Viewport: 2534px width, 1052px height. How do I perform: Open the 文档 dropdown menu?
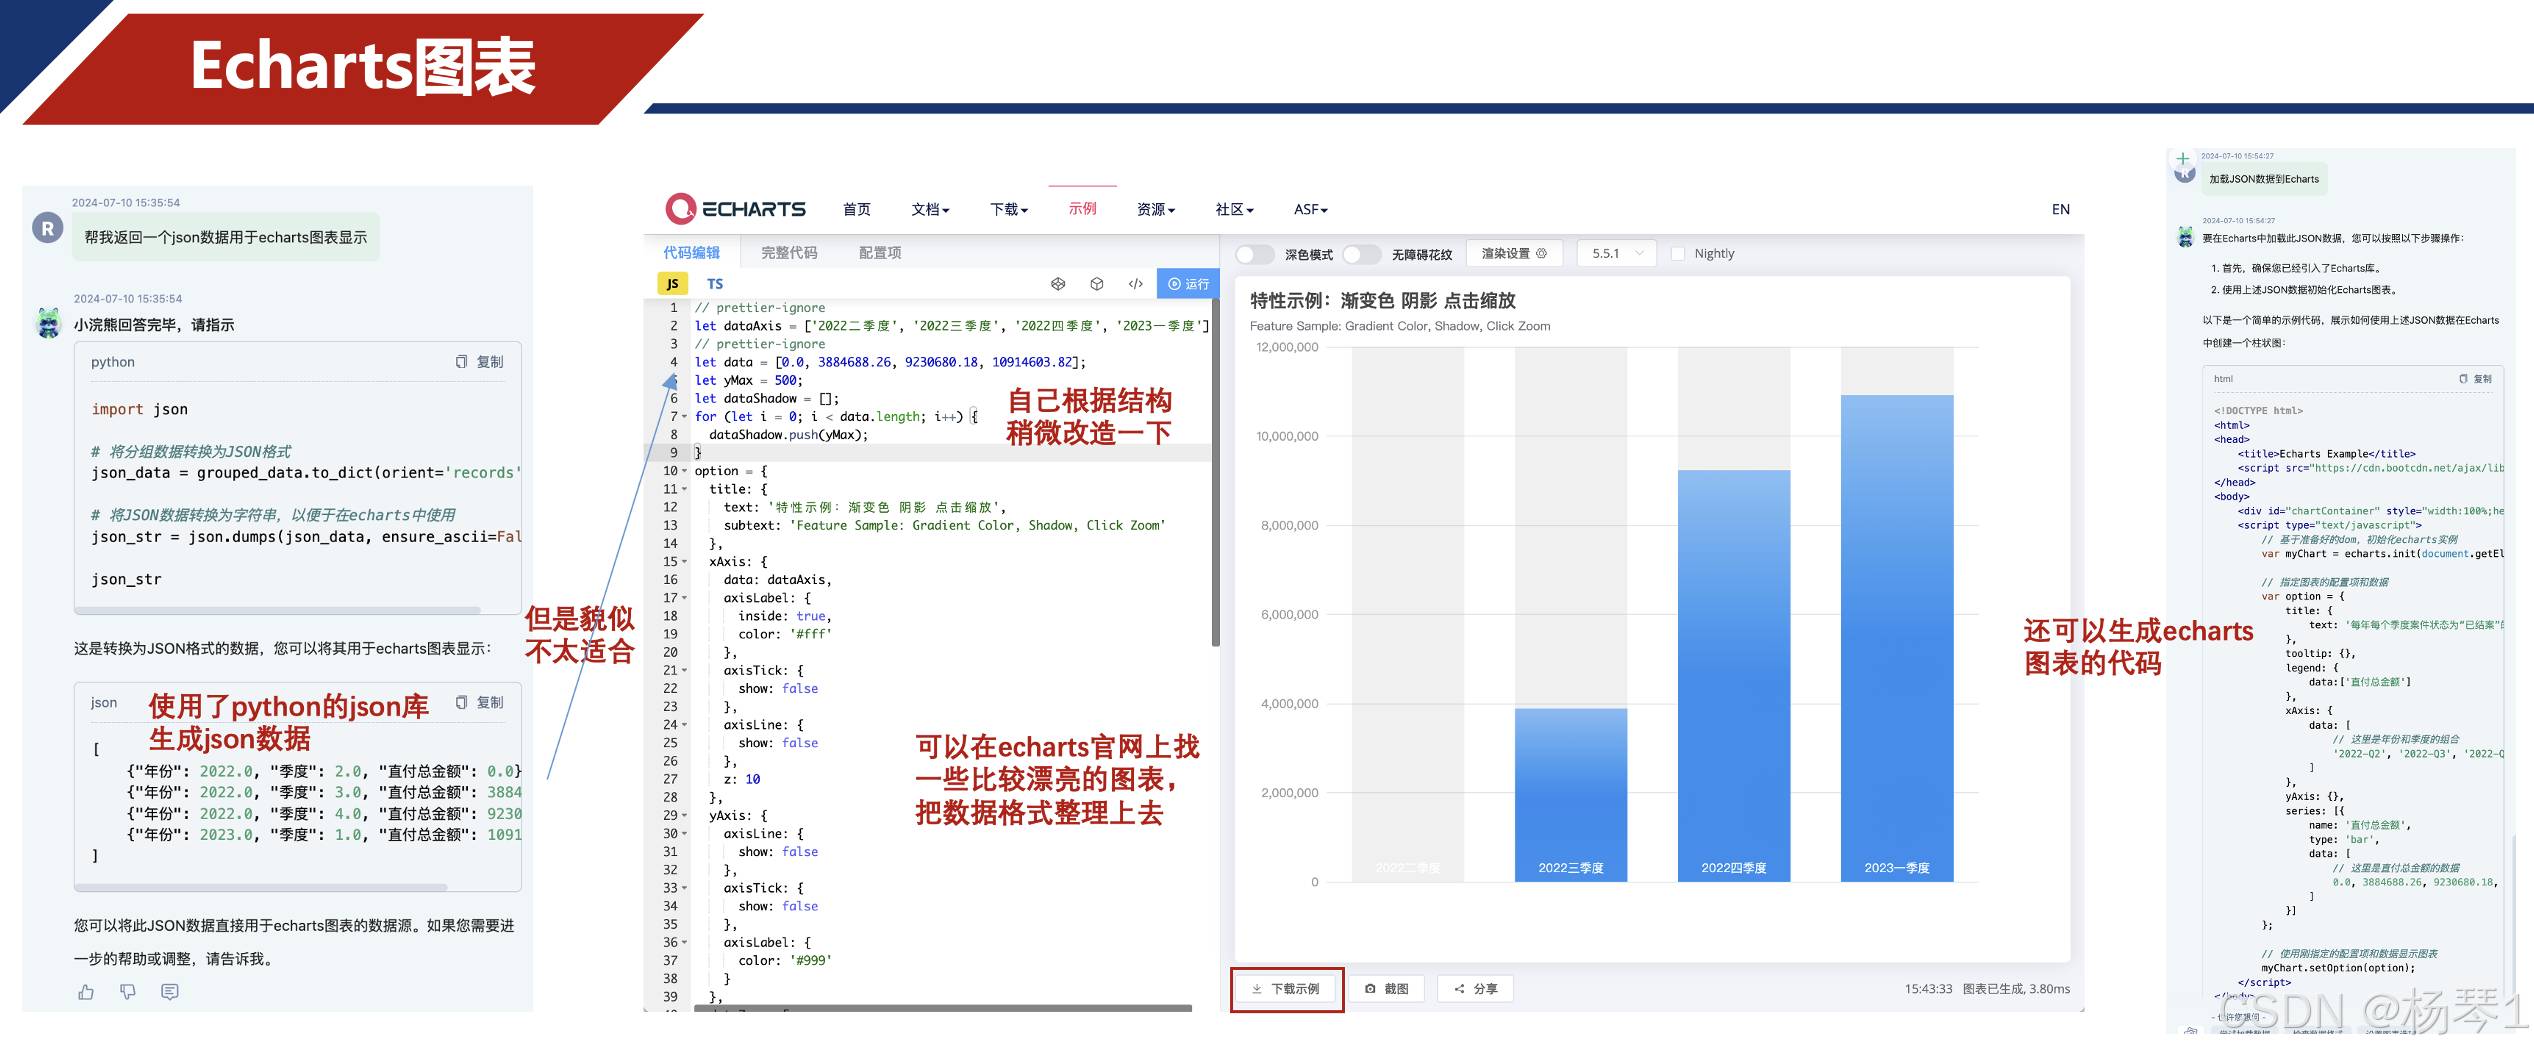930,209
